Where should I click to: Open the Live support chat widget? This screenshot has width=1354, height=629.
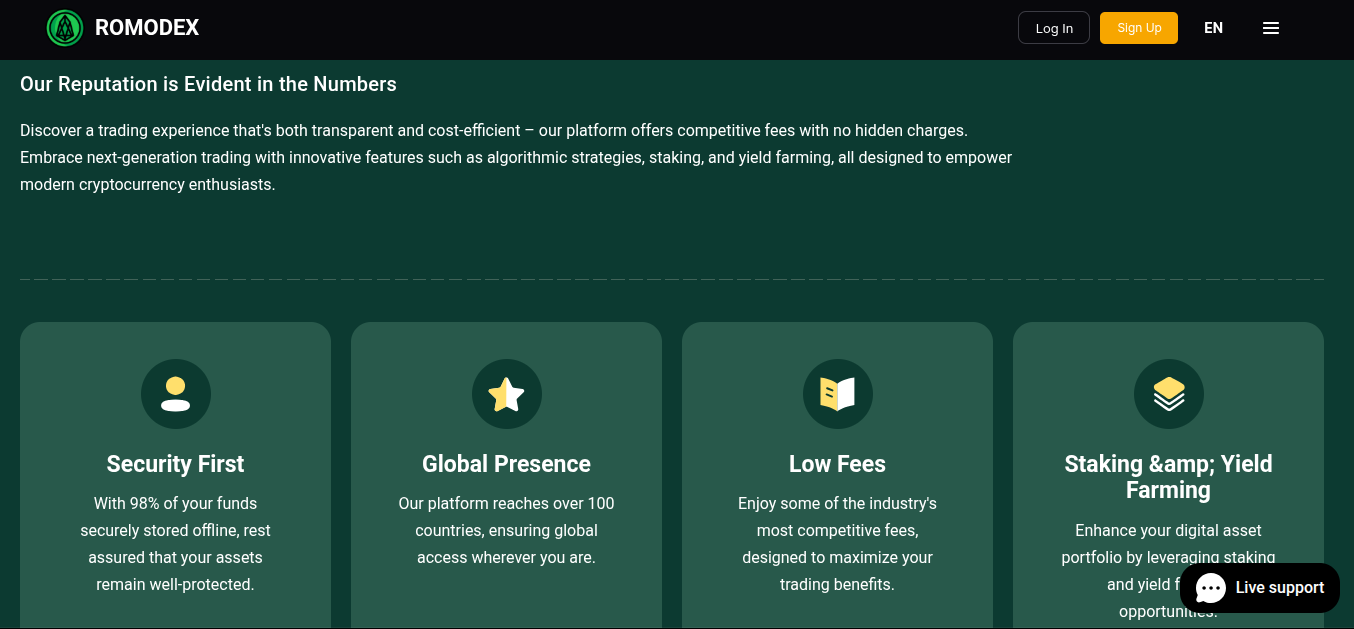coord(1278,588)
